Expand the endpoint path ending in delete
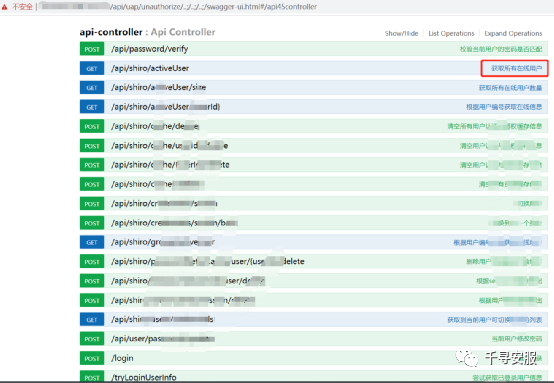This screenshot has height=383, width=554. 208,261
